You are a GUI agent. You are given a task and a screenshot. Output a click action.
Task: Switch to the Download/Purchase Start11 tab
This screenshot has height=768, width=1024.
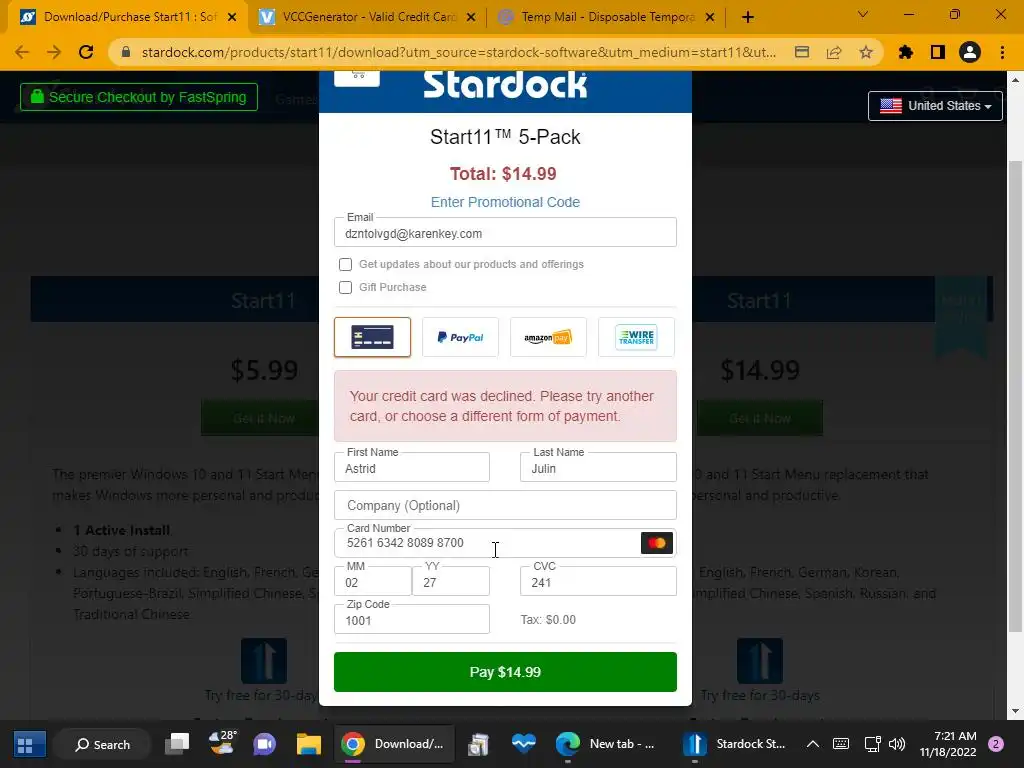(128, 17)
